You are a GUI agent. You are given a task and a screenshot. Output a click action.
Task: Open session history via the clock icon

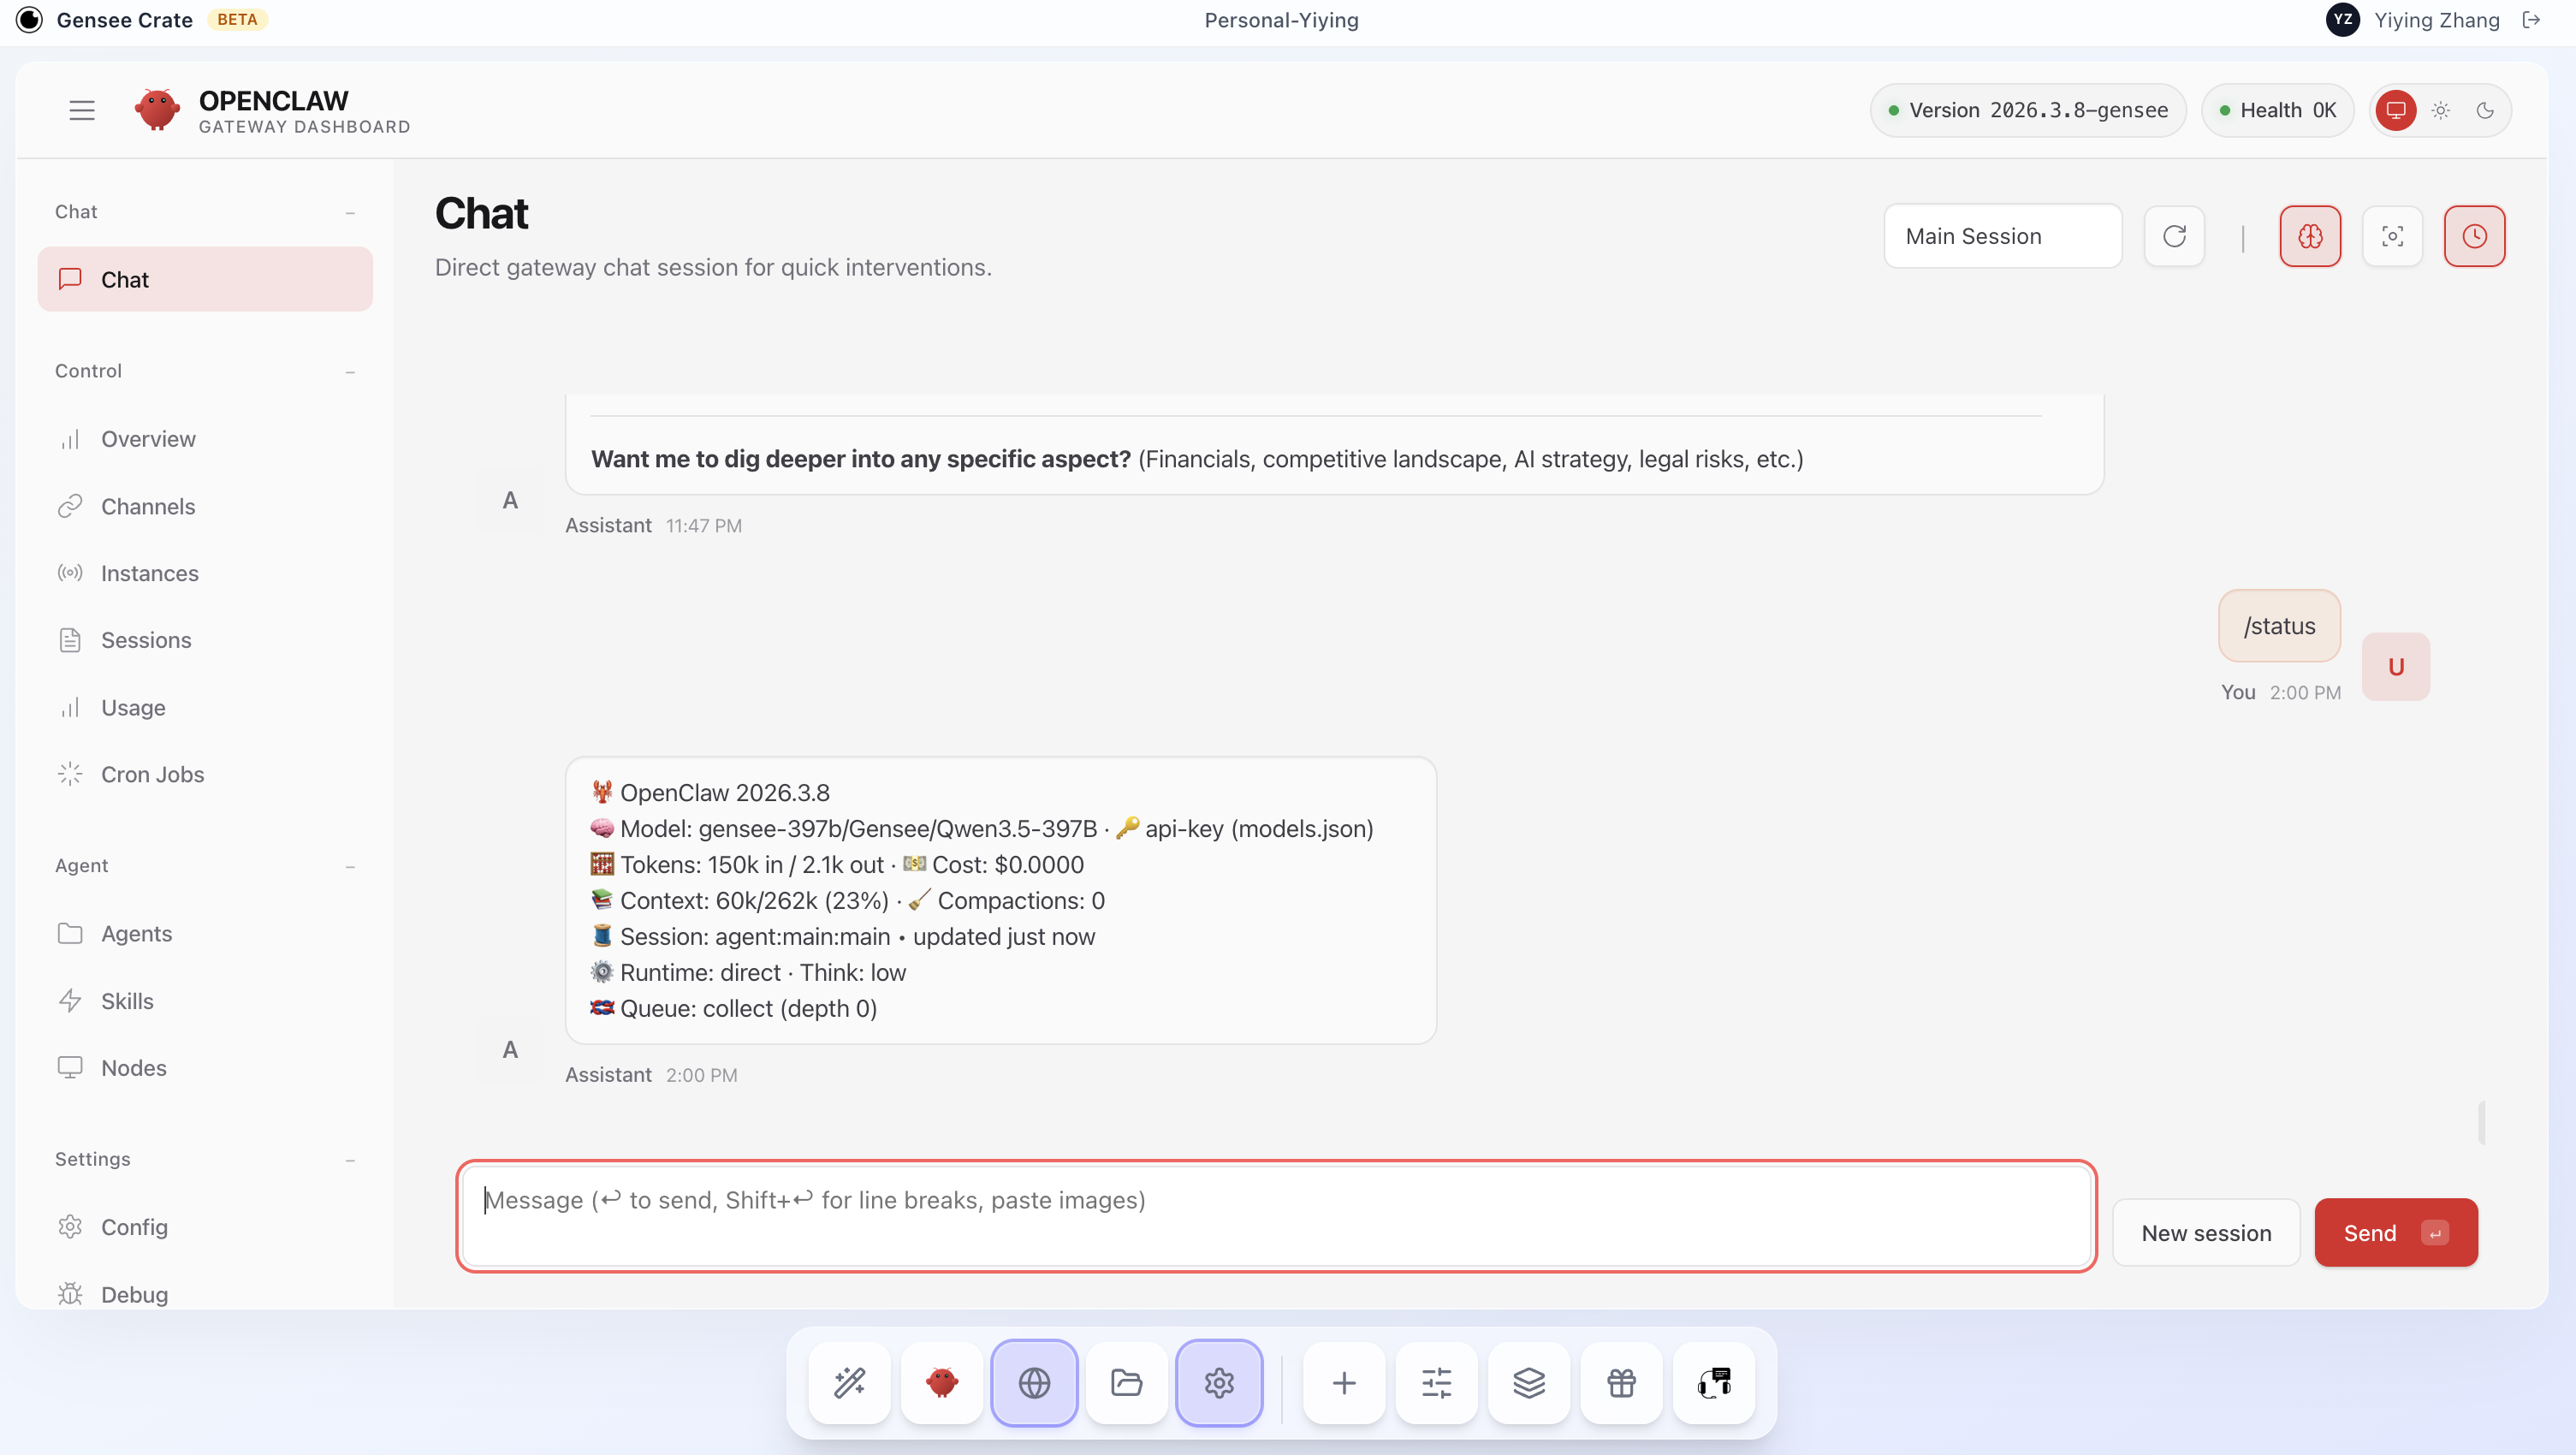pyautogui.click(x=2475, y=236)
